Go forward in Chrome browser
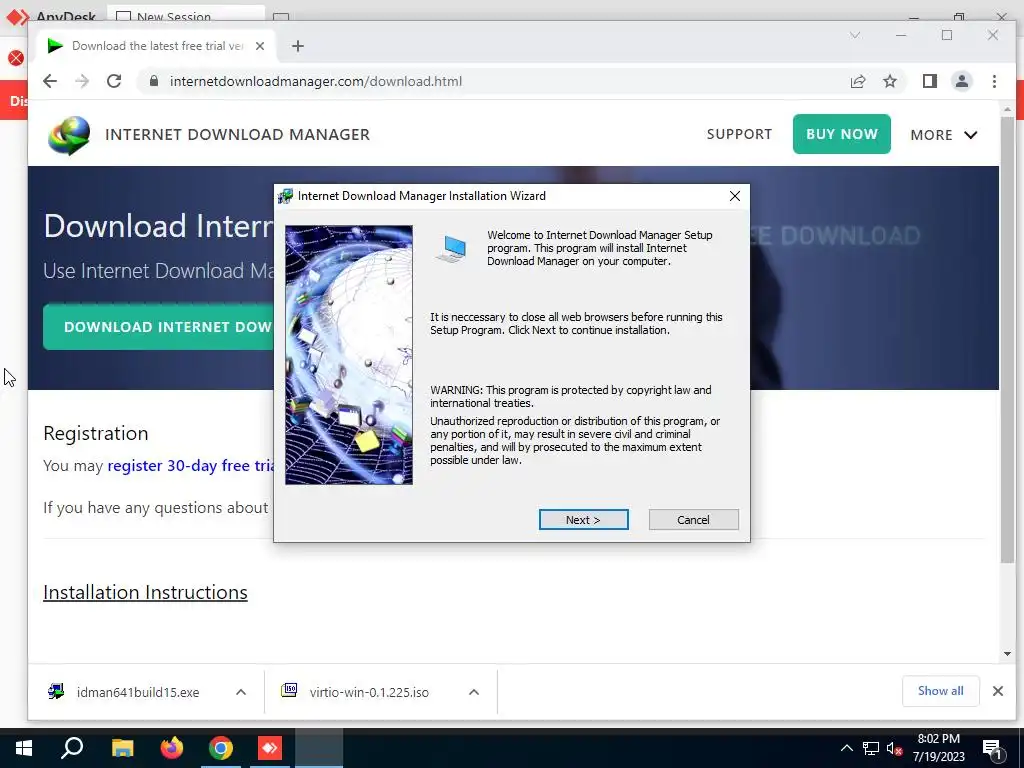 click(x=82, y=81)
